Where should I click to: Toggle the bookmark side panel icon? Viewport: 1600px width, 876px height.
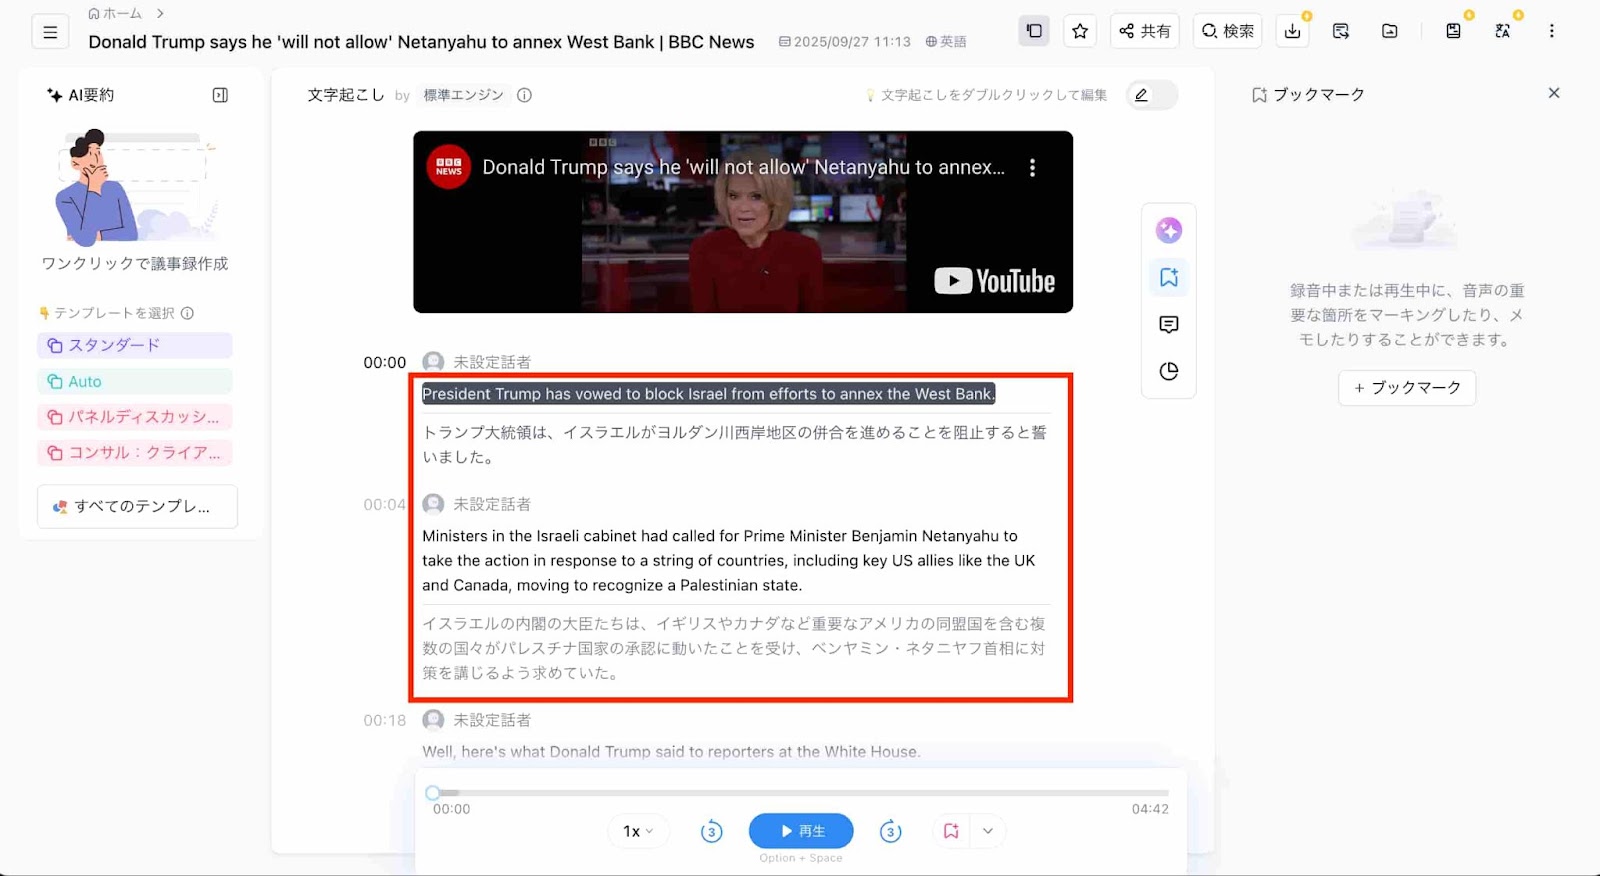[x=1169, y=277]
